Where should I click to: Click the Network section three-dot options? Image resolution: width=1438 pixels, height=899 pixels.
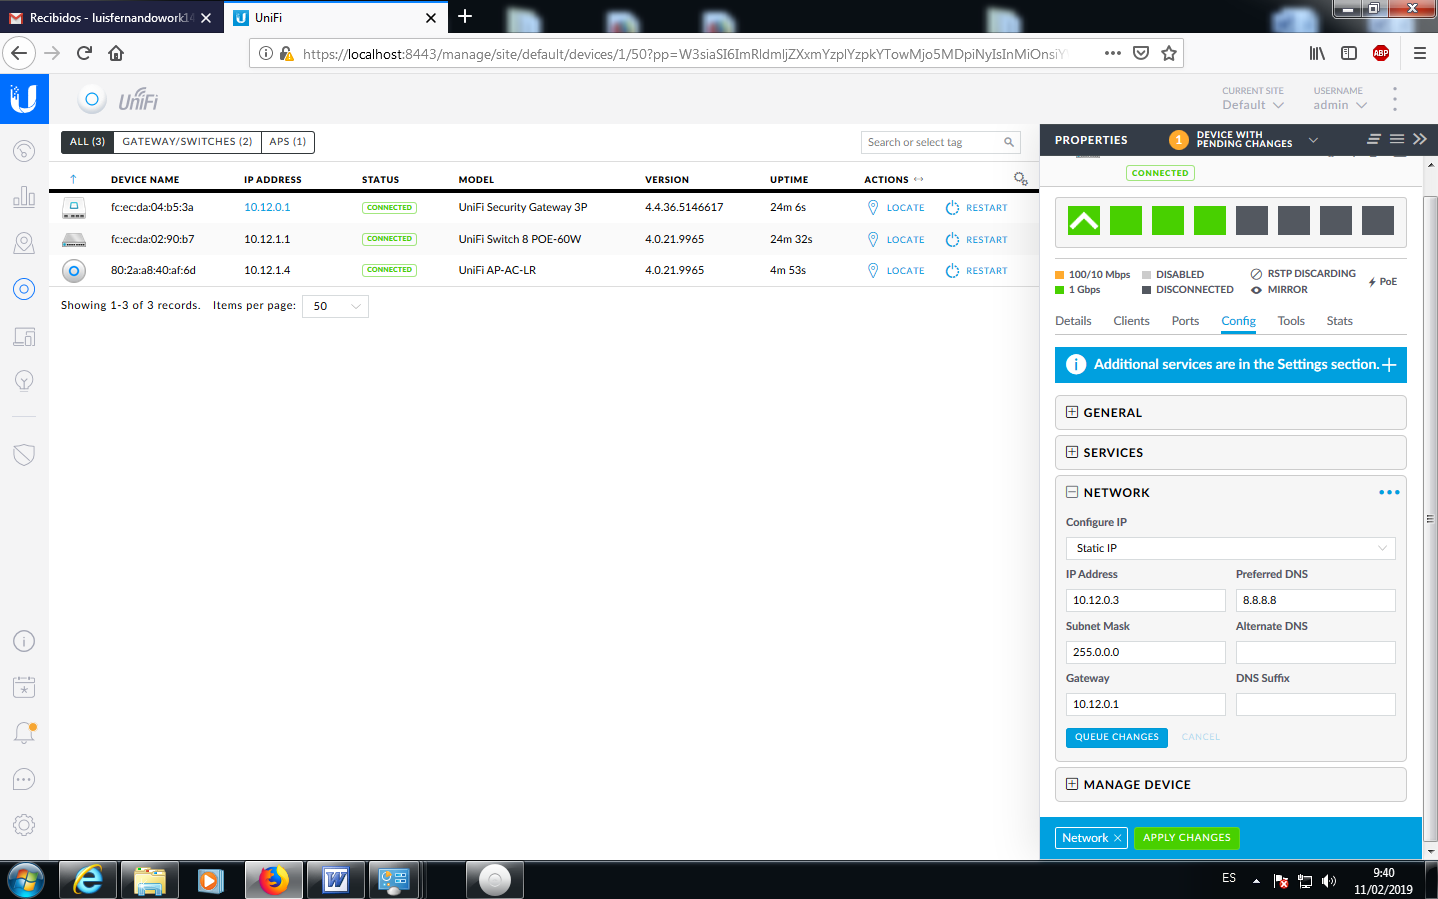point(1389,492)
